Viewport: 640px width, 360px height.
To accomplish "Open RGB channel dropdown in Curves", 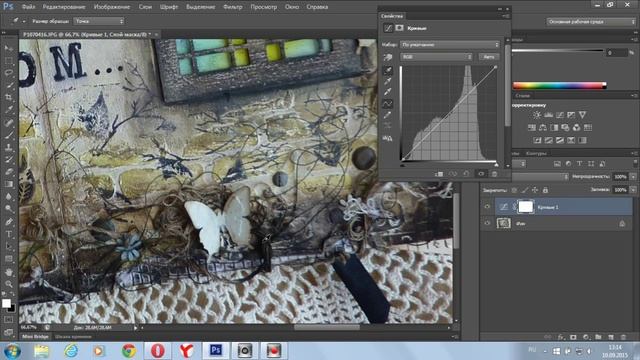I will click(x=436, y=57).
